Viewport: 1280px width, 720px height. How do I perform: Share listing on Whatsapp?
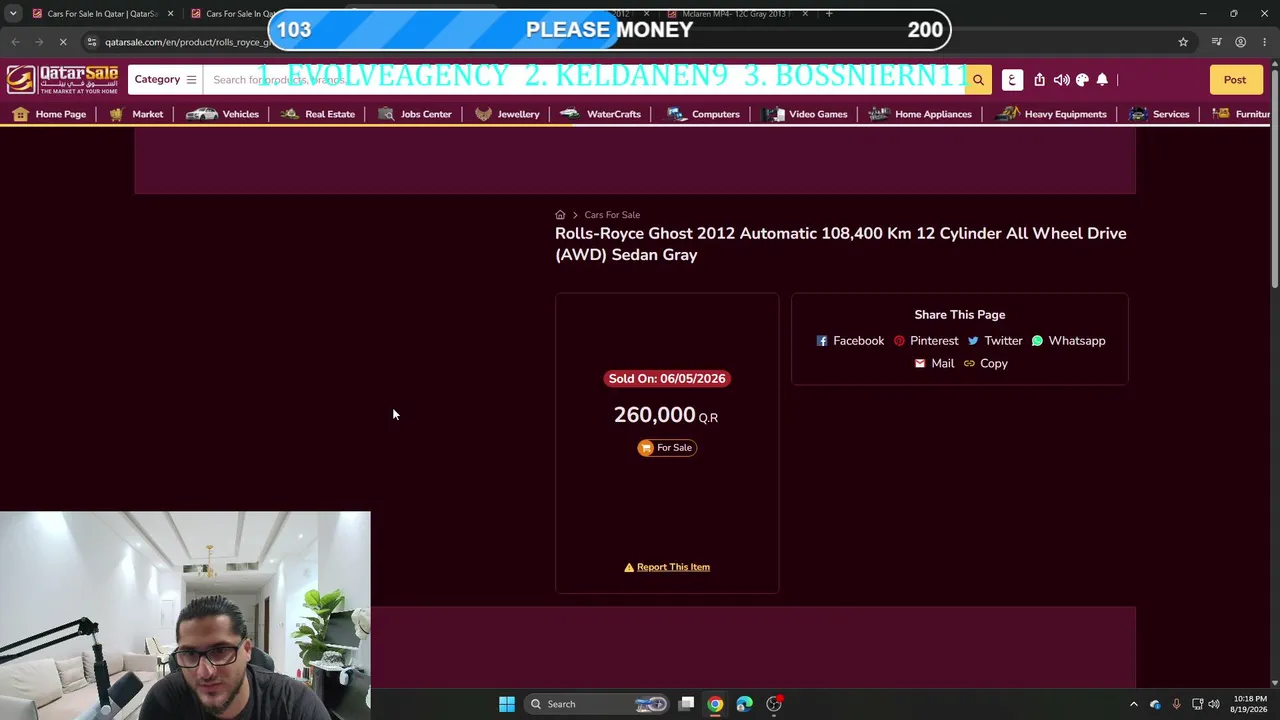click(1068, 341)
